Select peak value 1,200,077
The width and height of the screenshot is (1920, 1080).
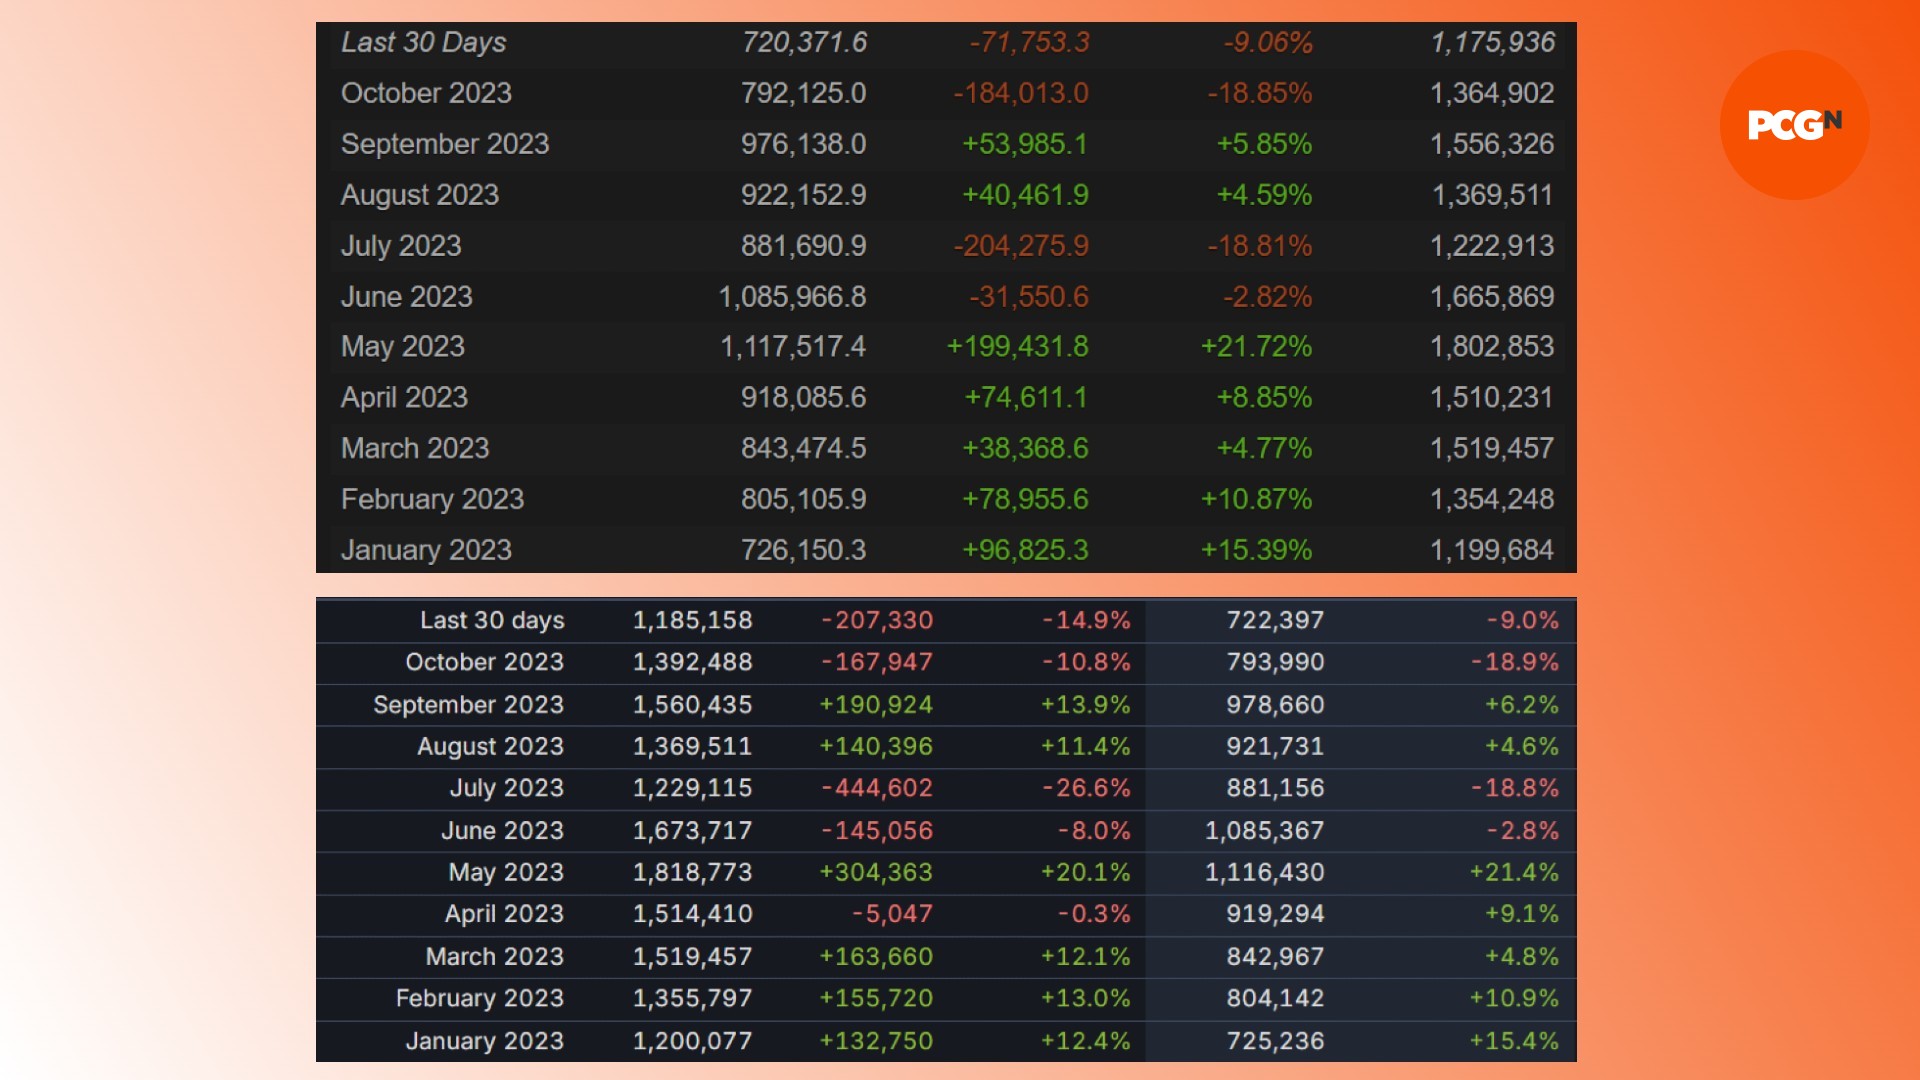(693, 1041)
